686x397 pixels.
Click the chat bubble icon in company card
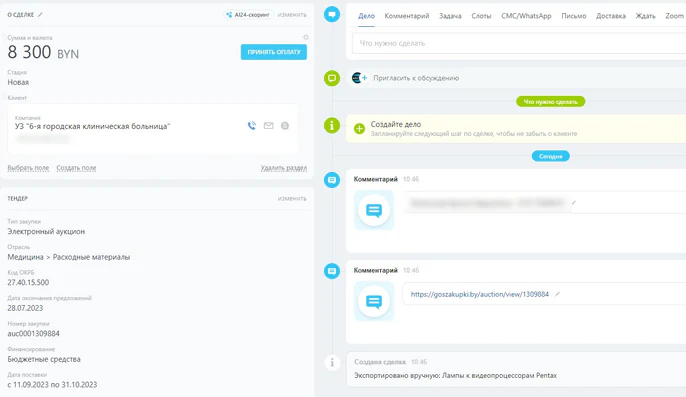point(285,126)
